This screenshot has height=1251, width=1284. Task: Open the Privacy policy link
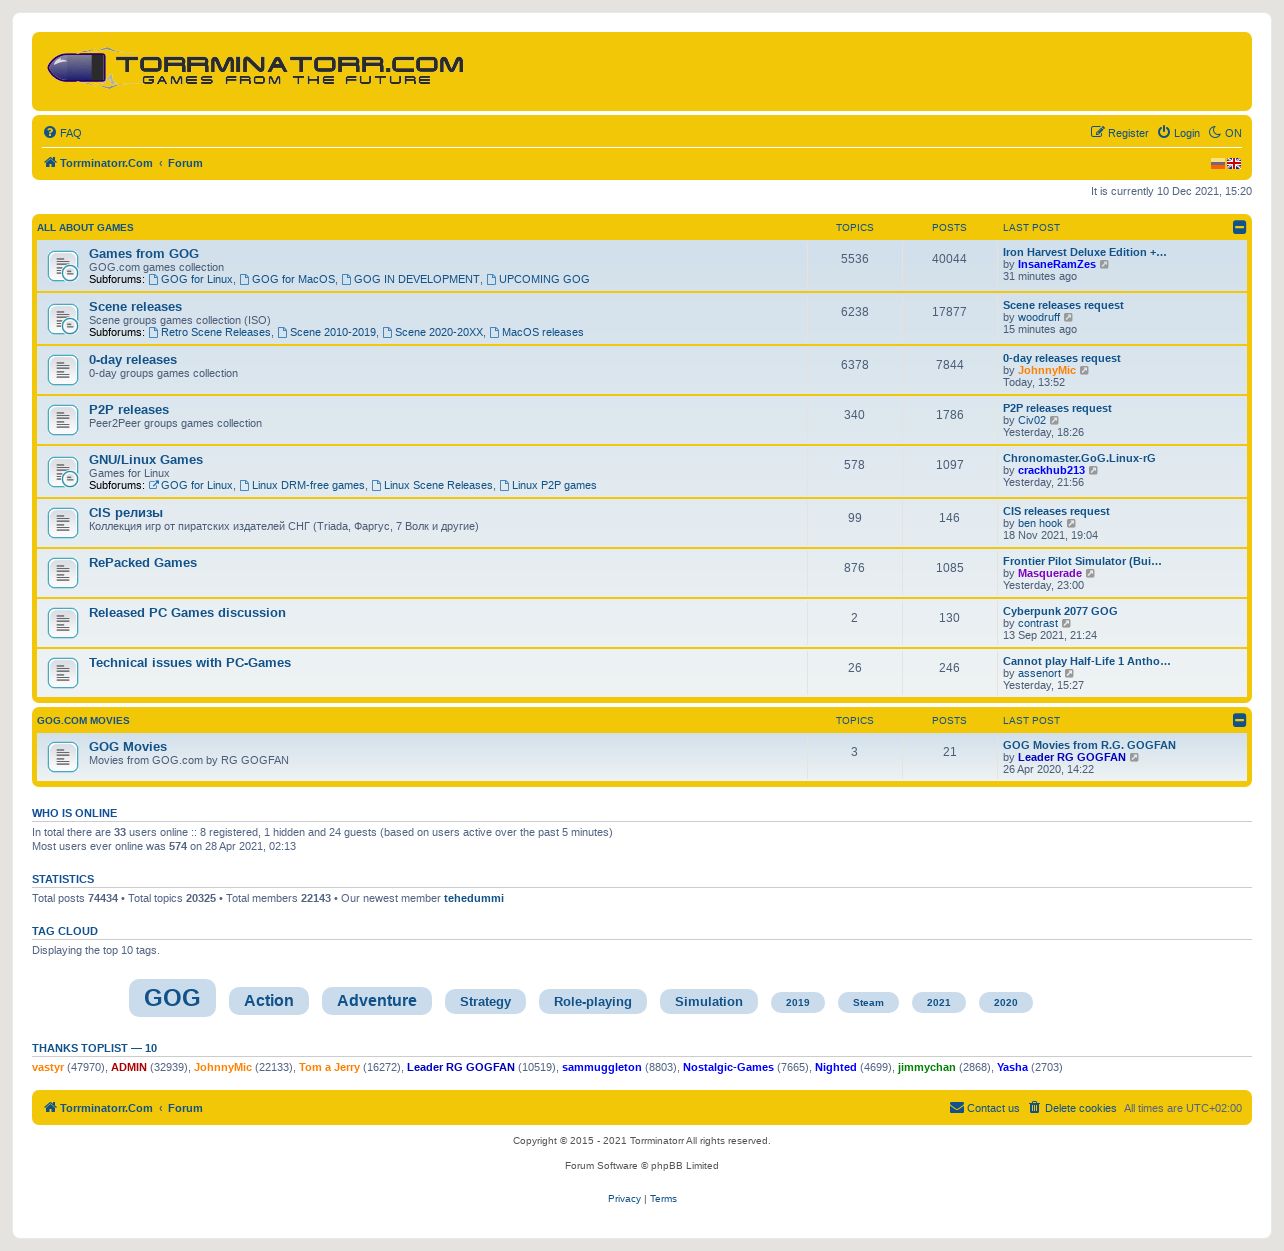click(x=624, y=1199)
